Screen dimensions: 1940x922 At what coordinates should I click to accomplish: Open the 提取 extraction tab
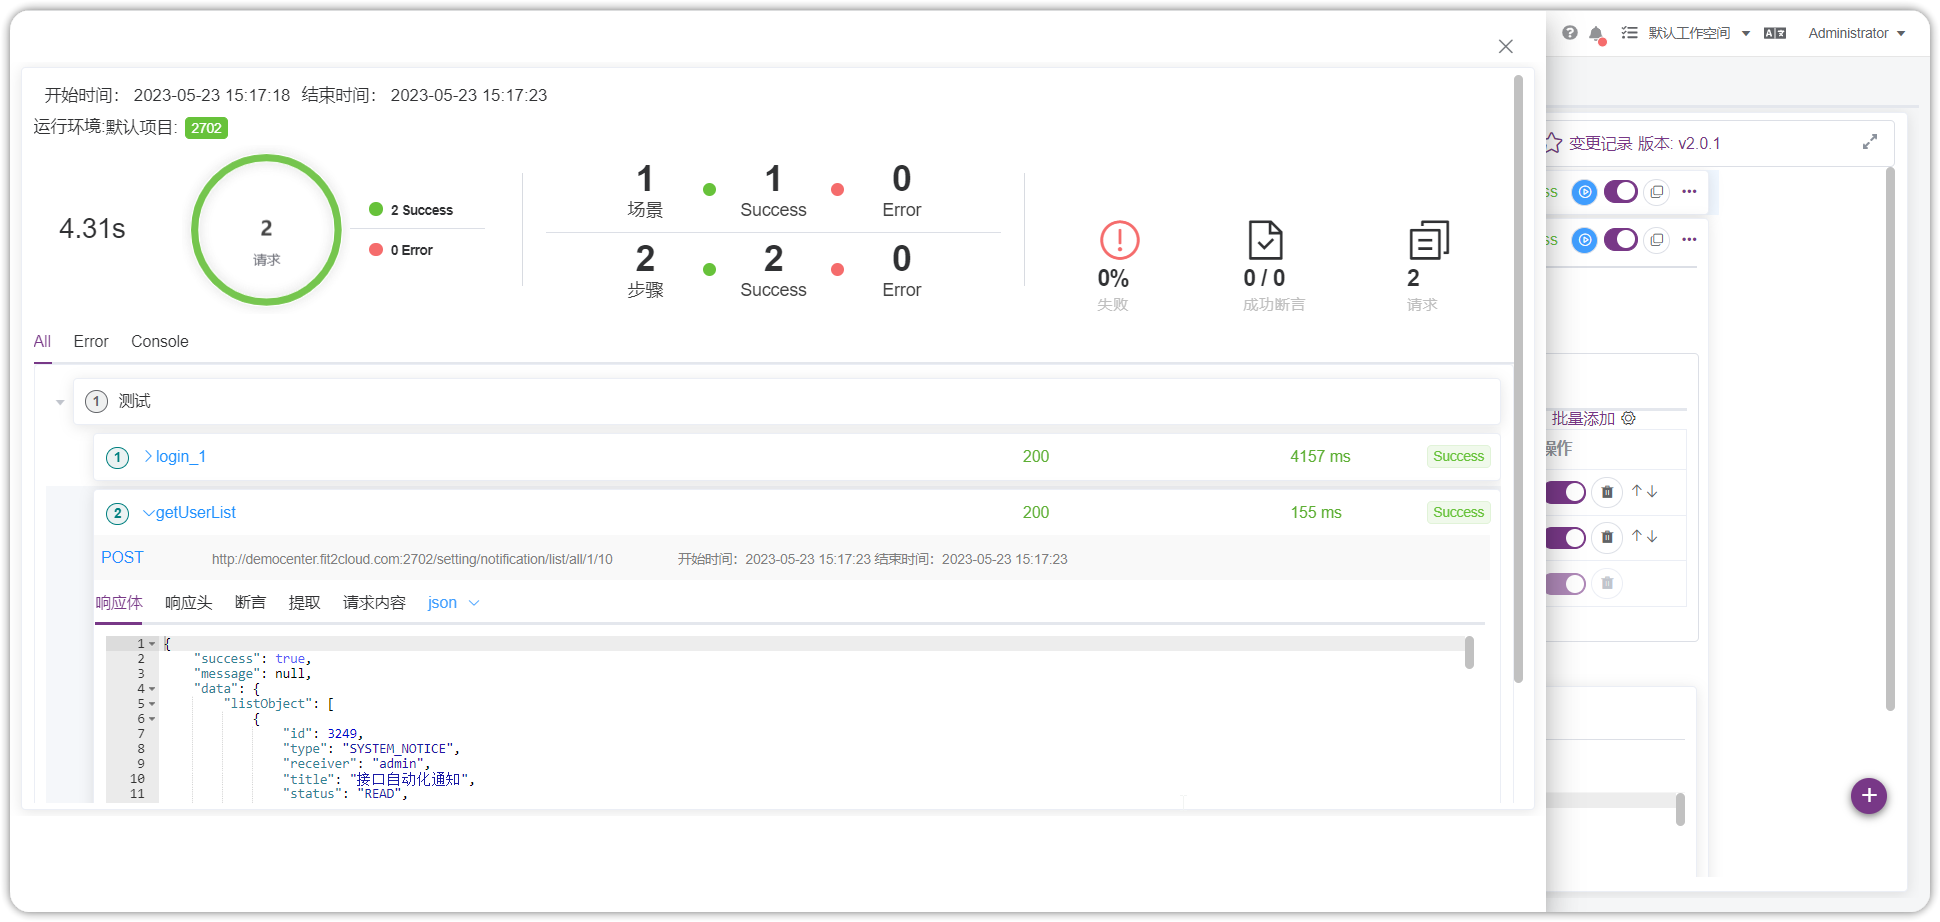304,602
